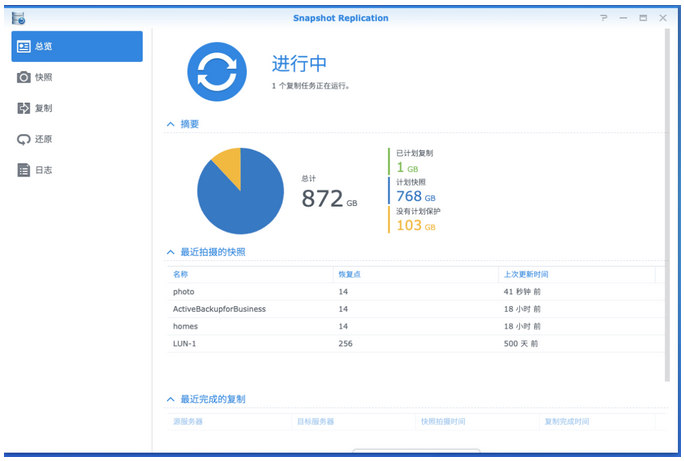684x461 pixels.
Task: Click the Snapshot Replication app icon in title bar
Action: (18, 18)
